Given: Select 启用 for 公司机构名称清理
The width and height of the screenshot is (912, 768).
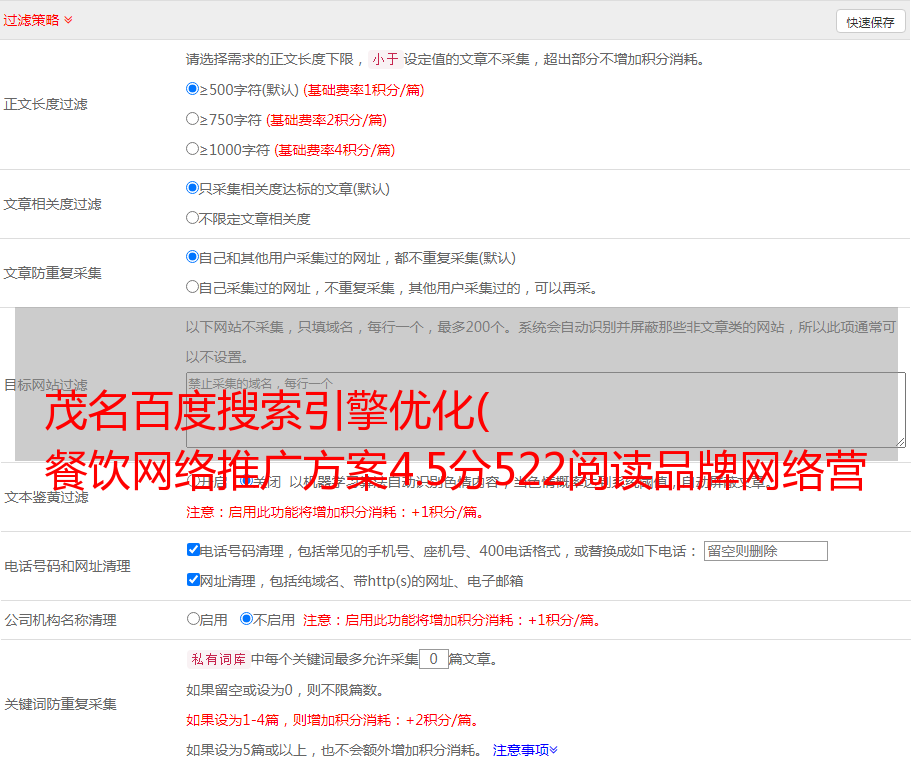Looking at the screenshot, I should coord(193,619).
